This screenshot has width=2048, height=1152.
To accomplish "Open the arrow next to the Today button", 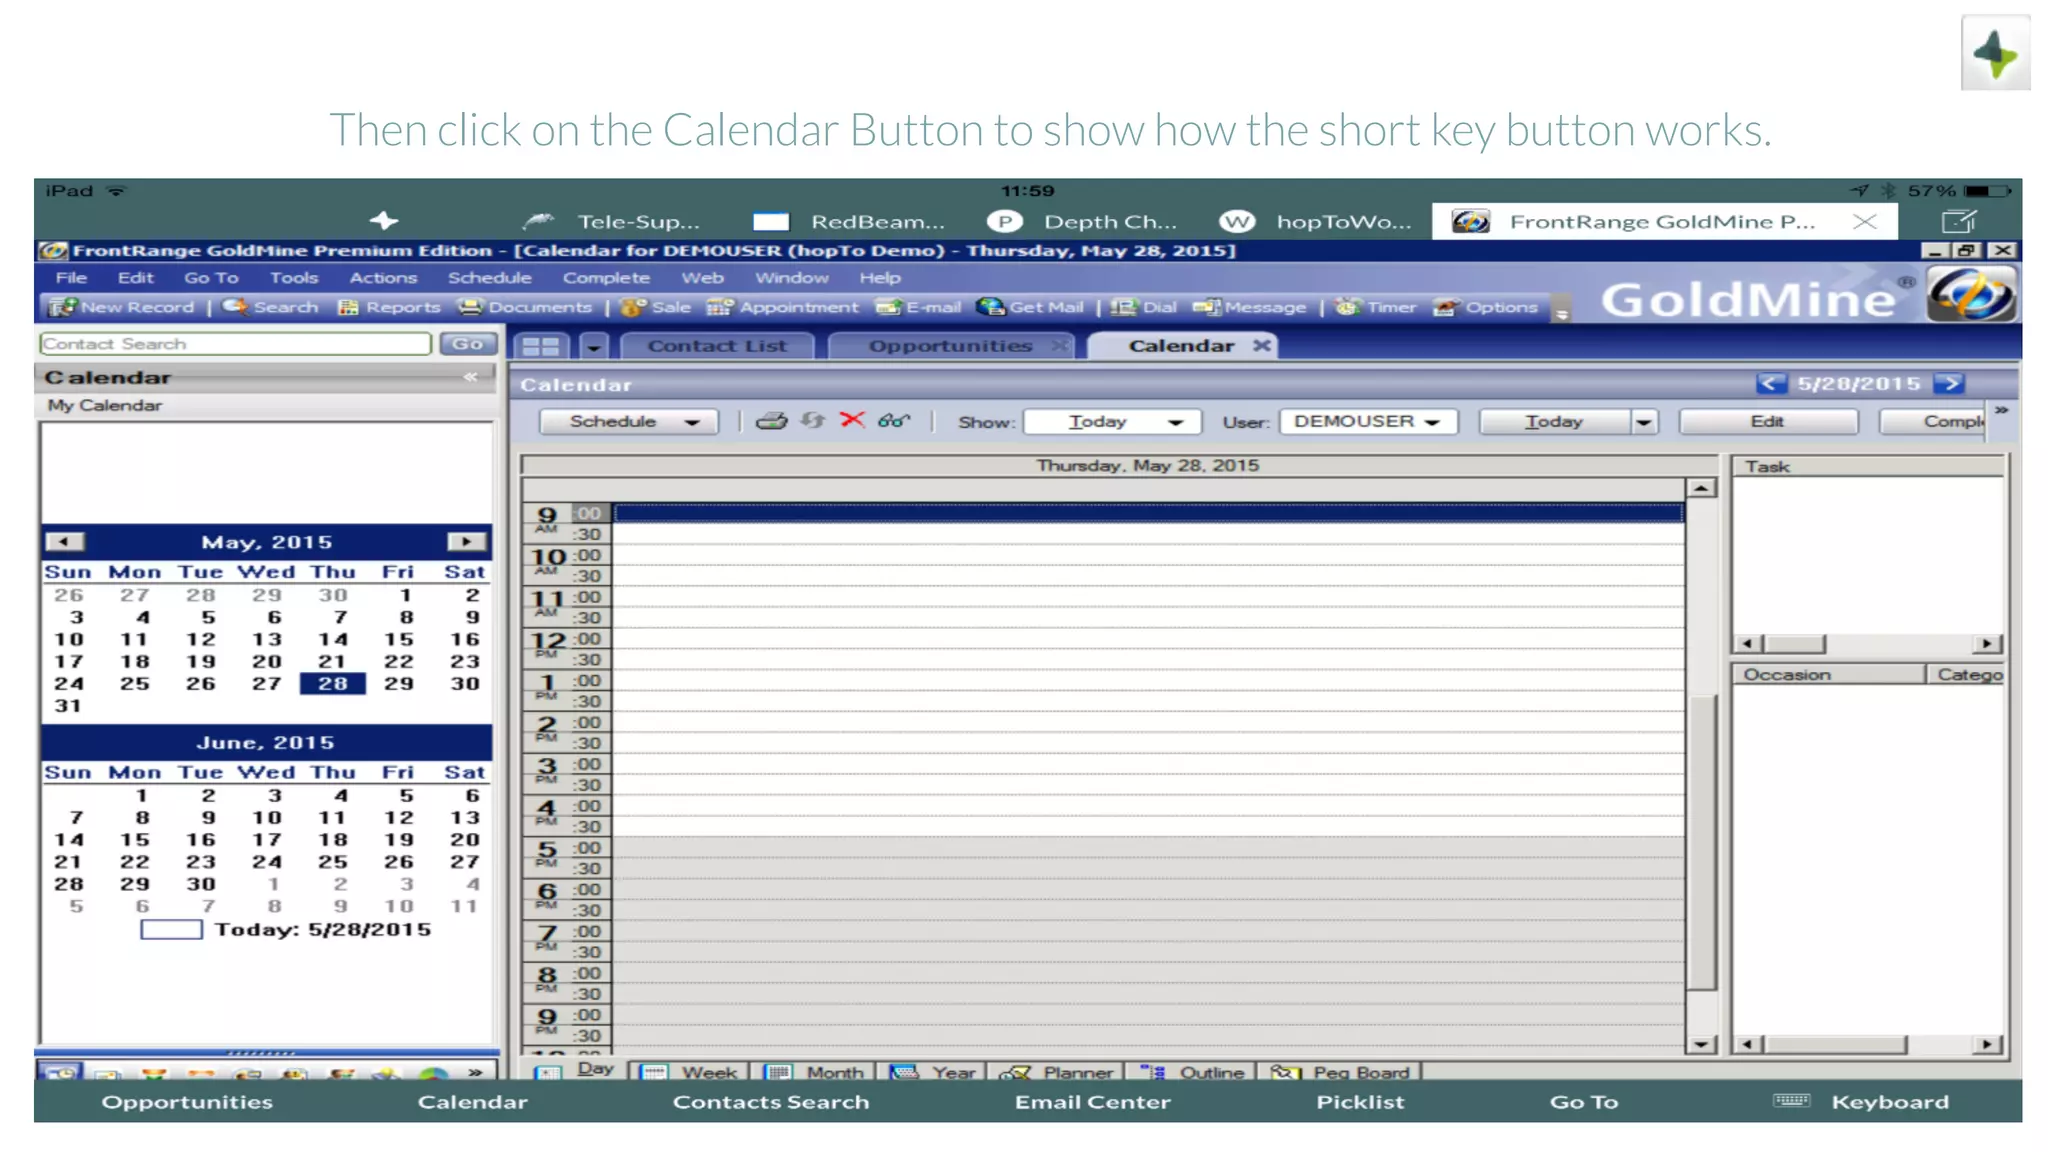I will click(1644, 422).
